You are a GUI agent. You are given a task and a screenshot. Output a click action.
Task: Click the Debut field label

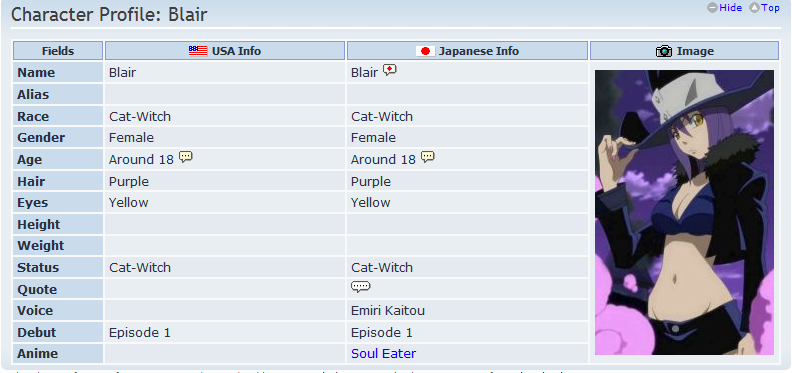pos(36,333)
